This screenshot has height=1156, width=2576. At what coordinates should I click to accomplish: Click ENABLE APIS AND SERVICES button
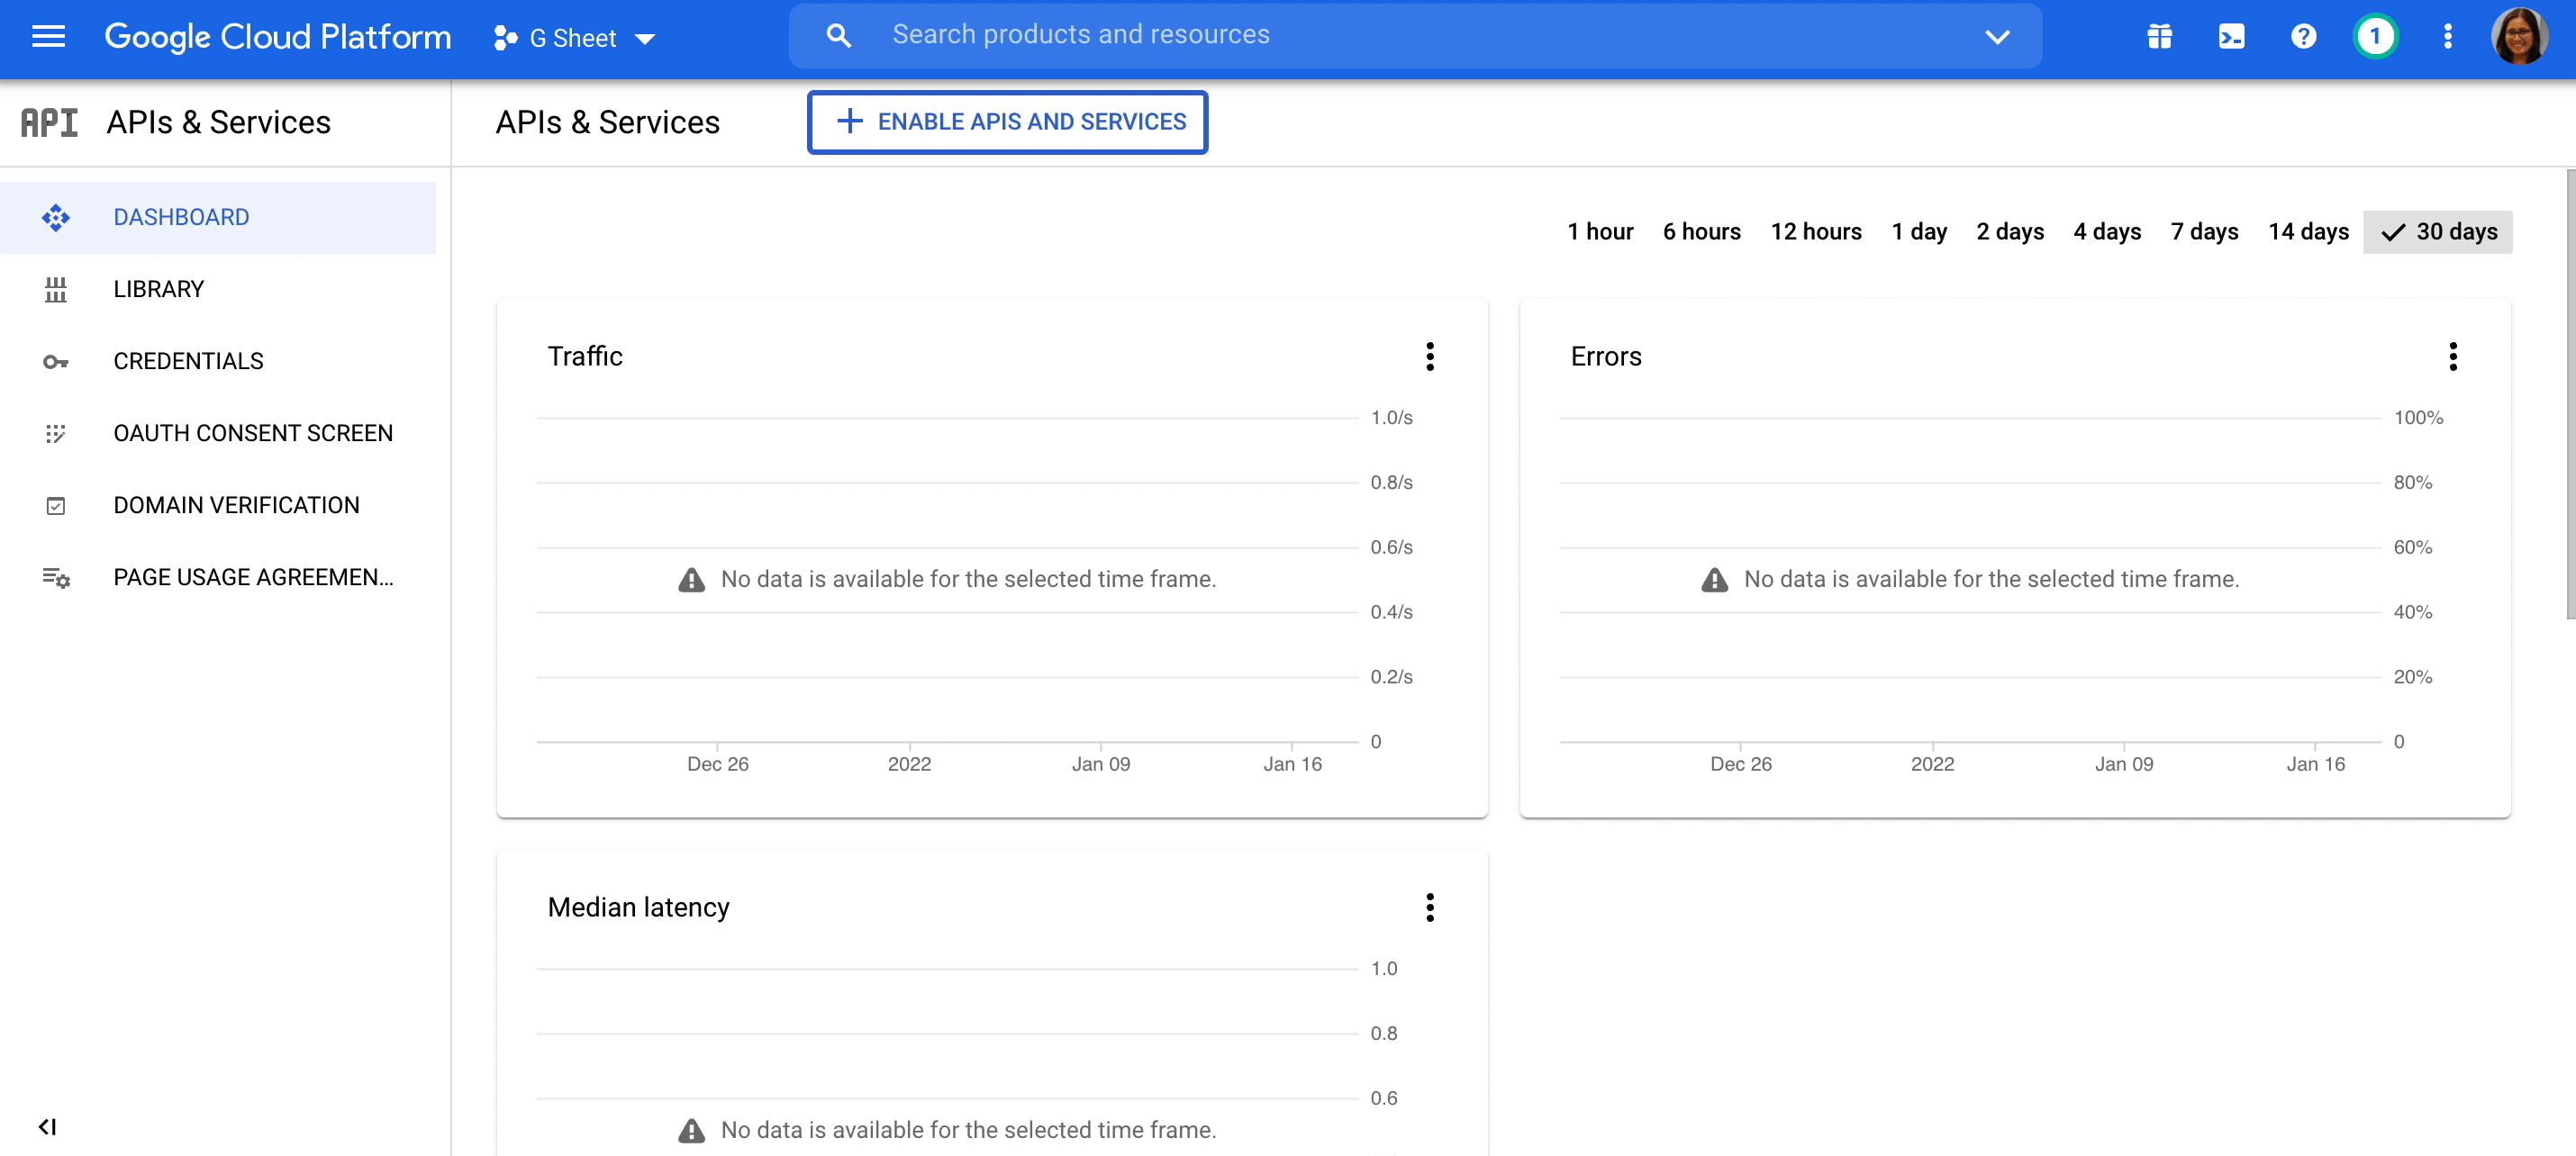pyautogui.click(x=1007, y=122)
